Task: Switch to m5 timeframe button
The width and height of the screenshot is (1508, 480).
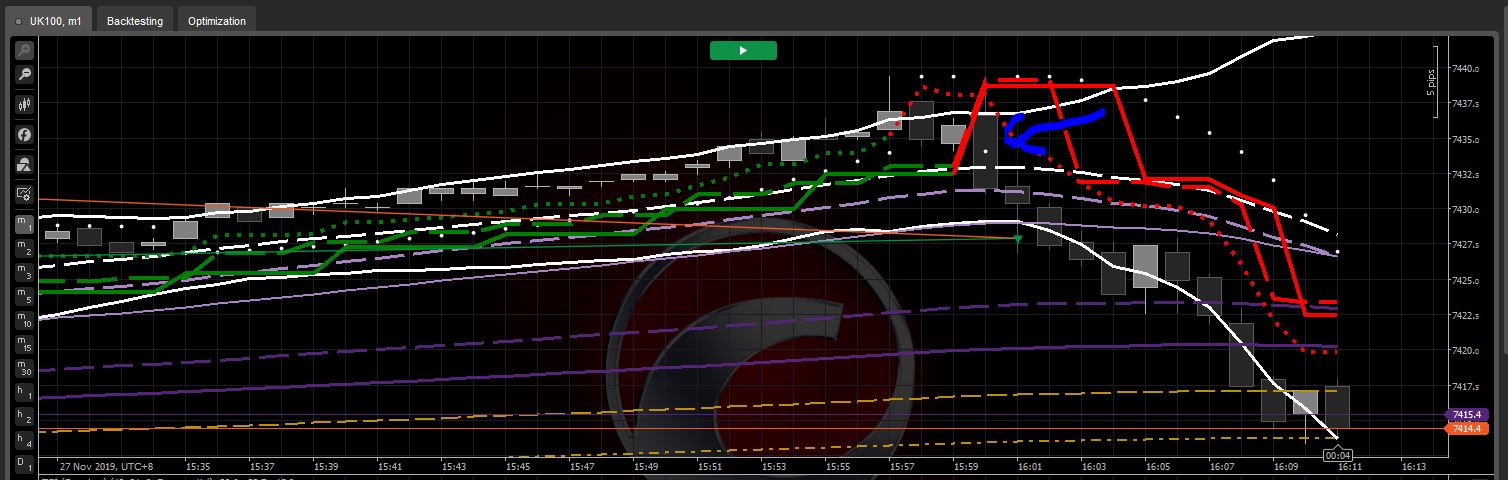Action: (24, 296)
